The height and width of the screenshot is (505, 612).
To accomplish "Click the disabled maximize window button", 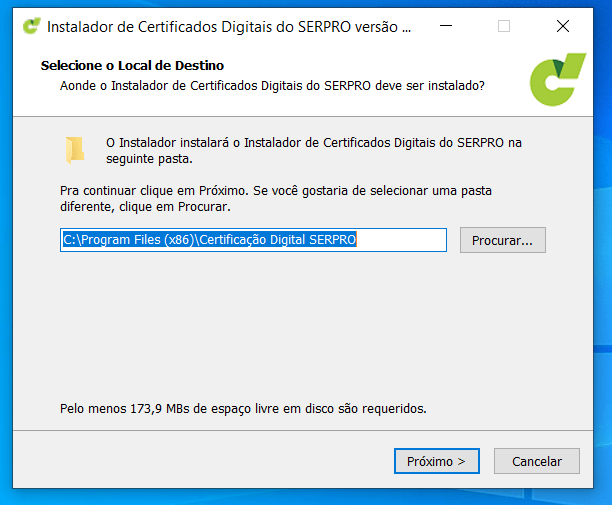I will click(504, 27).
